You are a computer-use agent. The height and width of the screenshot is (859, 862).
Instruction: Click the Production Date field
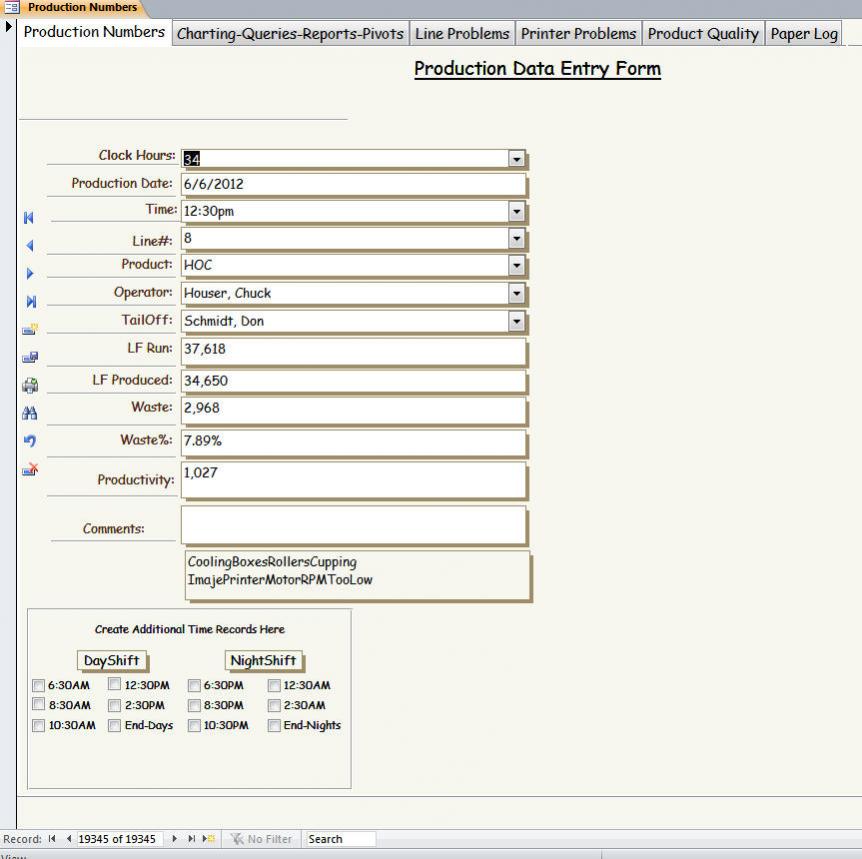(353, 184)
